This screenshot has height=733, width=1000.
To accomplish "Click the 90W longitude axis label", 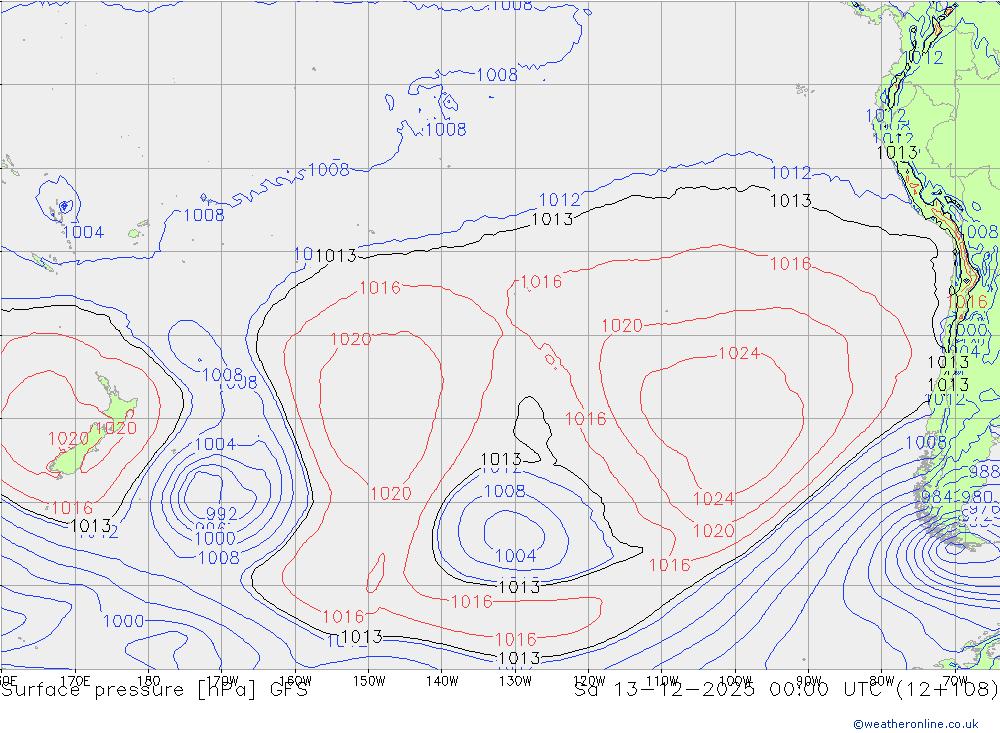I will [809, 681].
